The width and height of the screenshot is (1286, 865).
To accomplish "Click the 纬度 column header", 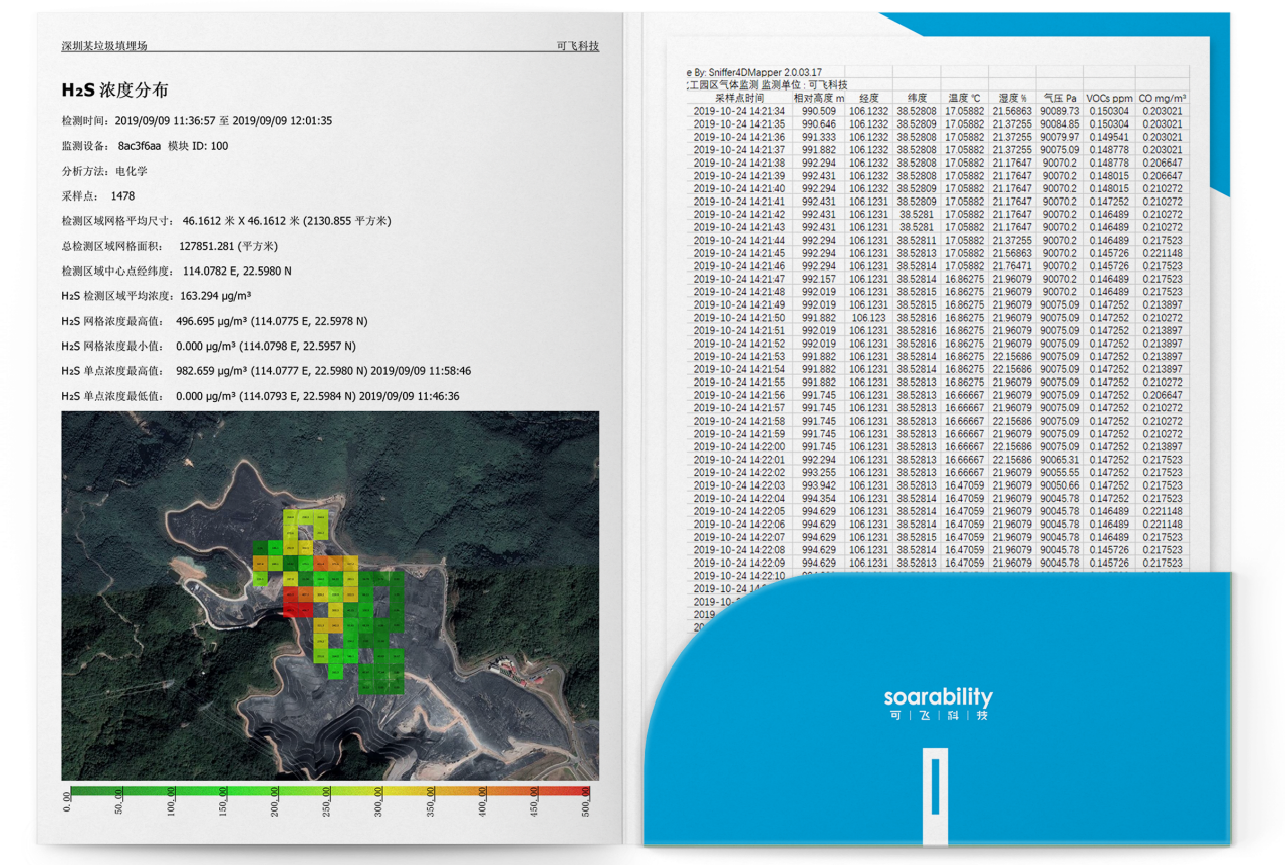I will point(916,98).
